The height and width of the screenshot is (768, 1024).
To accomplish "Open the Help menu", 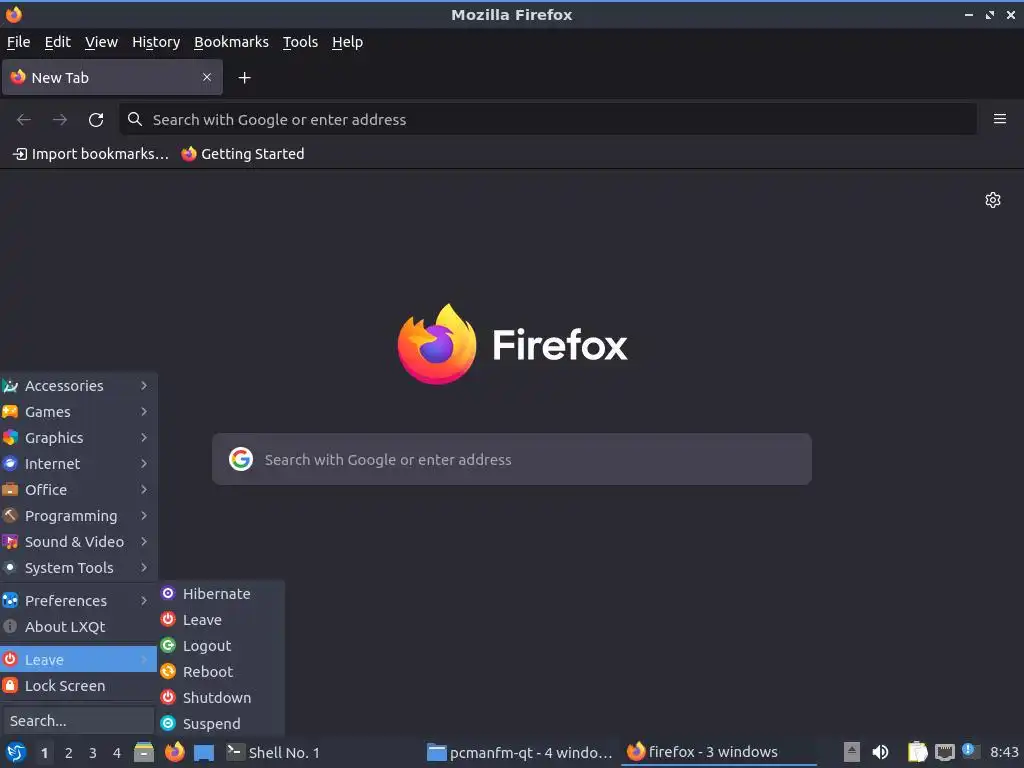I will pos(347,42).
